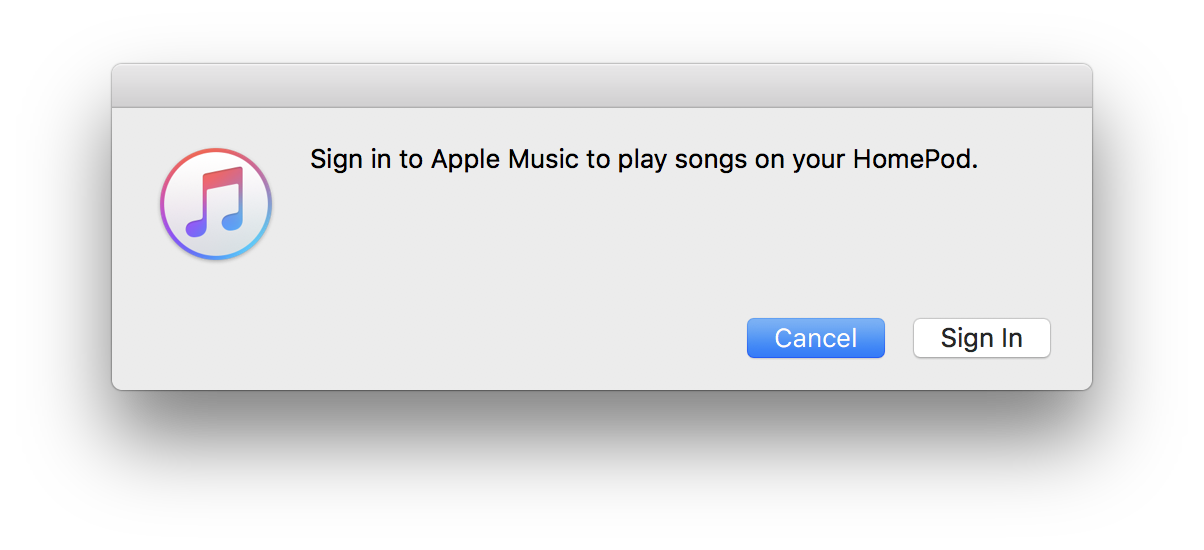
Task: Dismiss the Apple Music sign-in dialog
Action: pyautogui.click(x=815, y=338)
